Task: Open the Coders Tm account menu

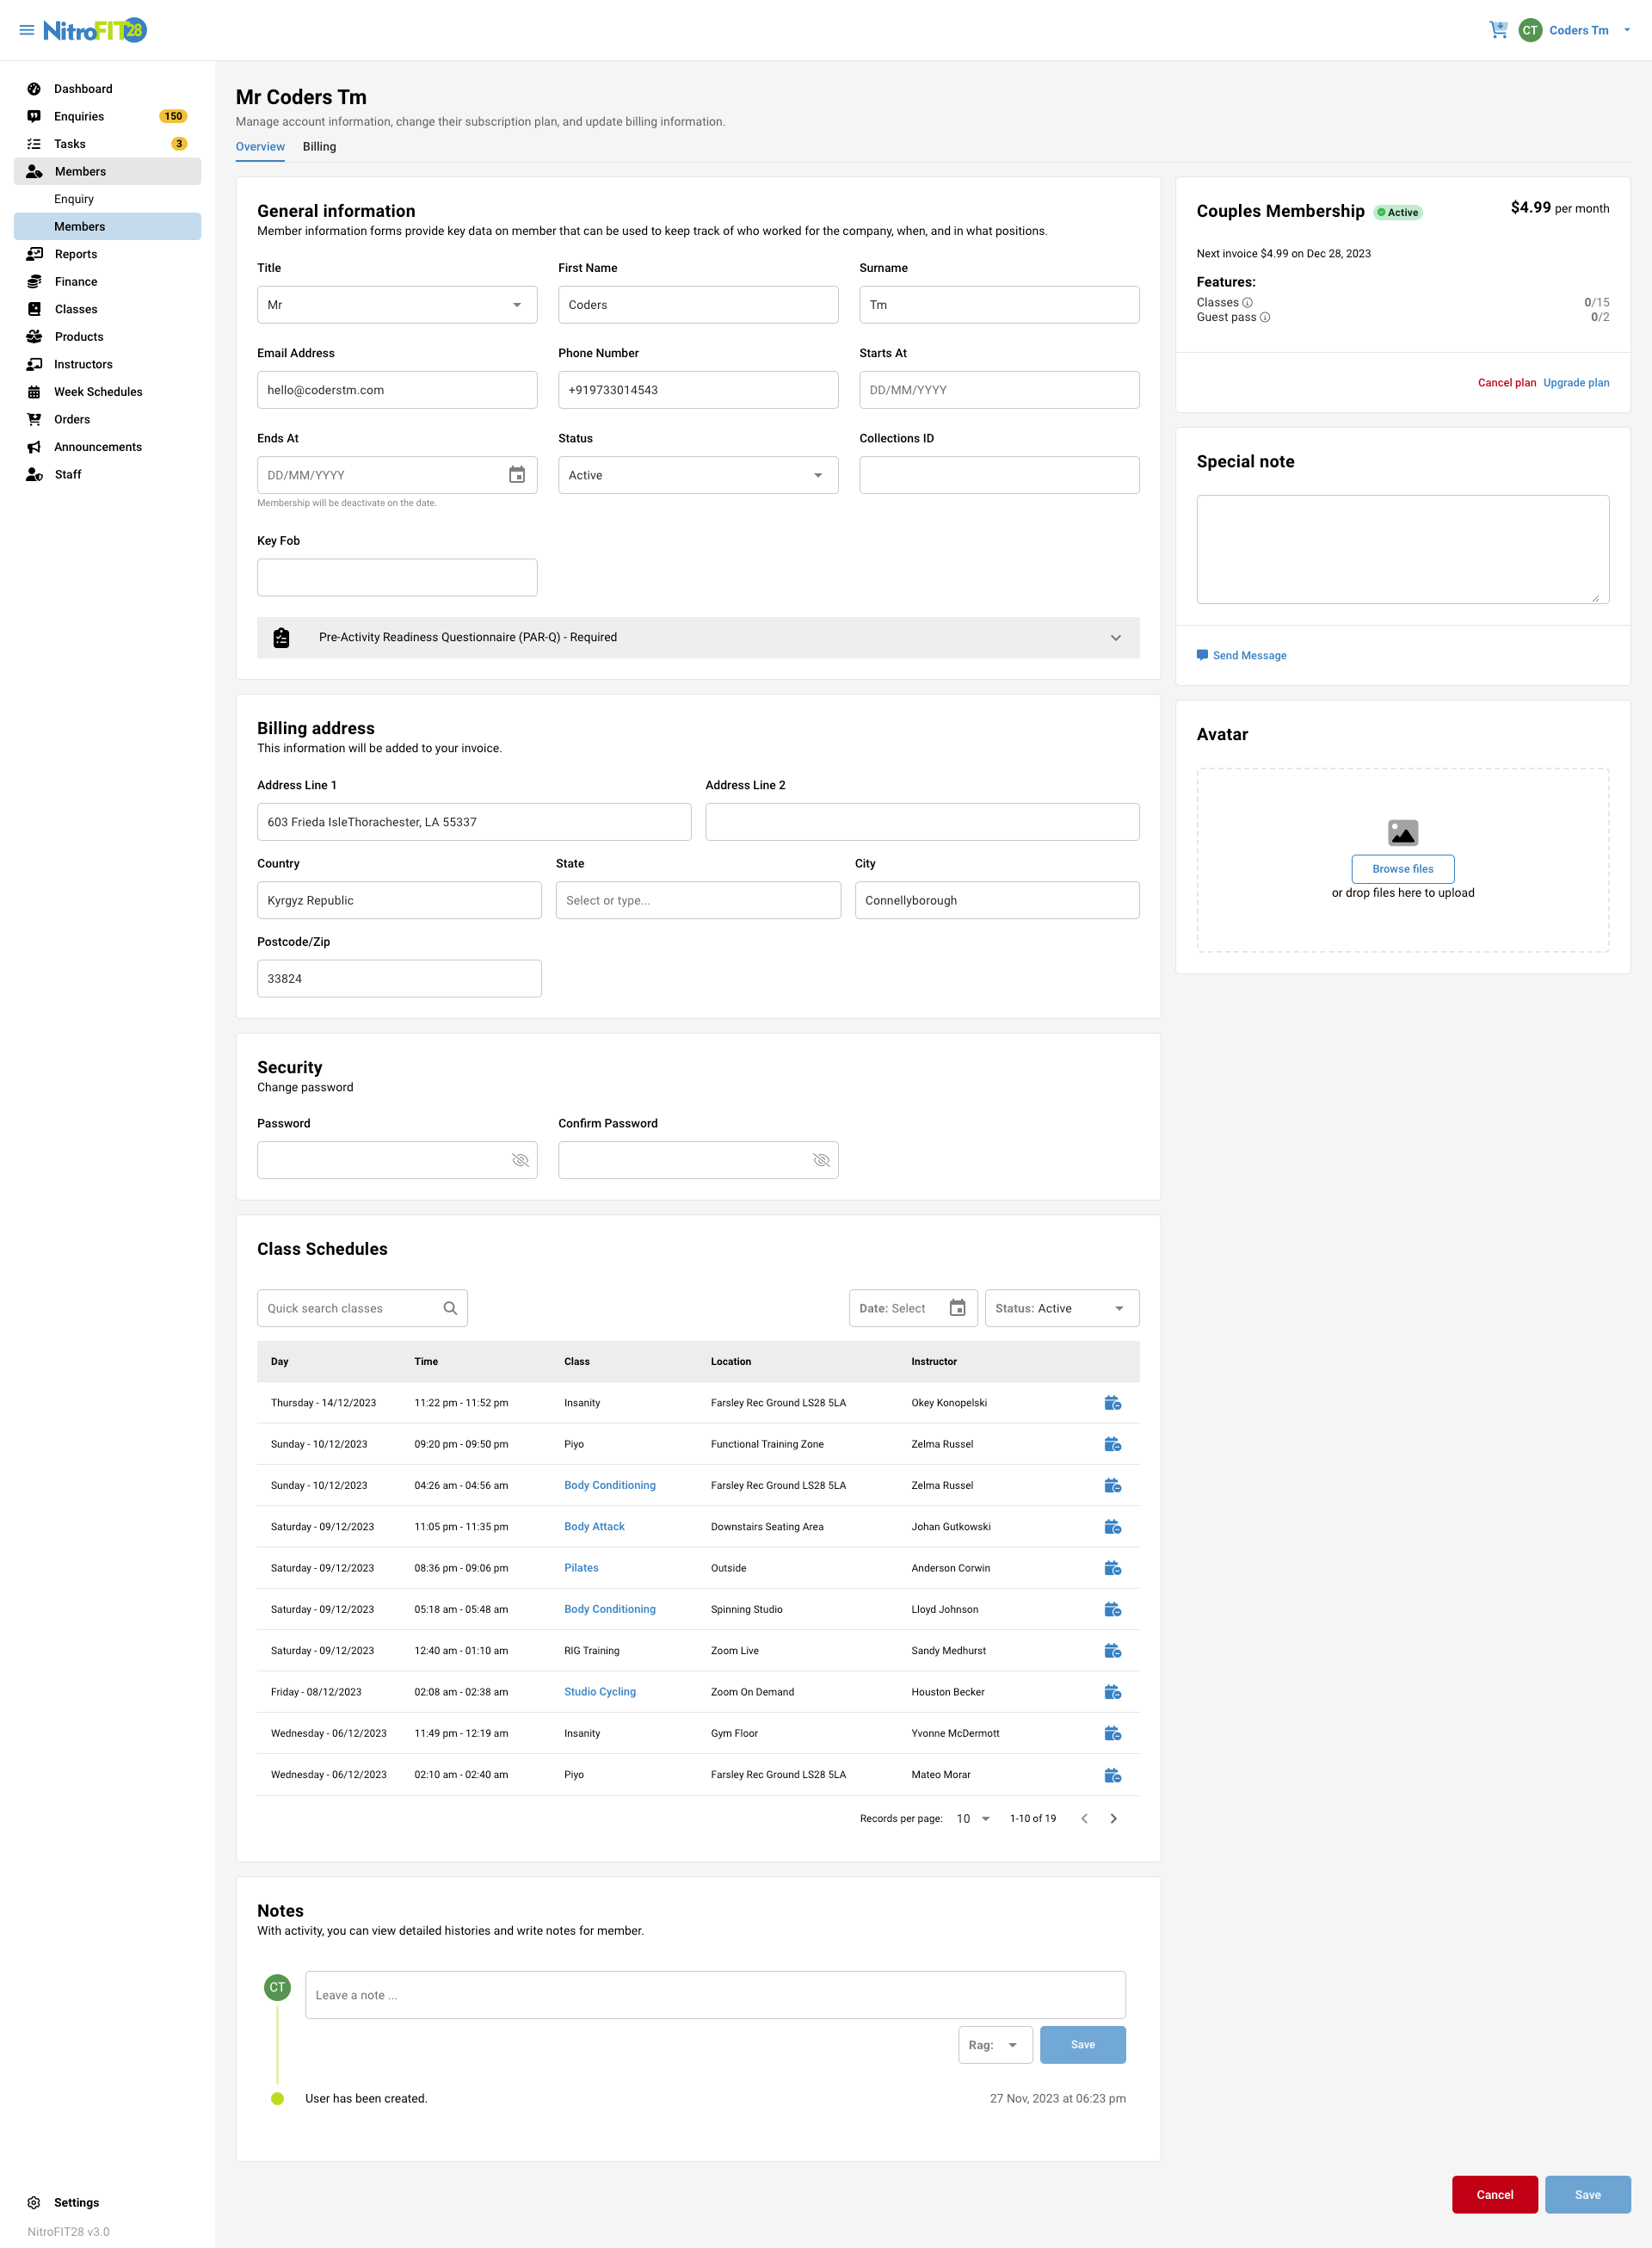Action: pyautogui.click(x=1578, y=29)
